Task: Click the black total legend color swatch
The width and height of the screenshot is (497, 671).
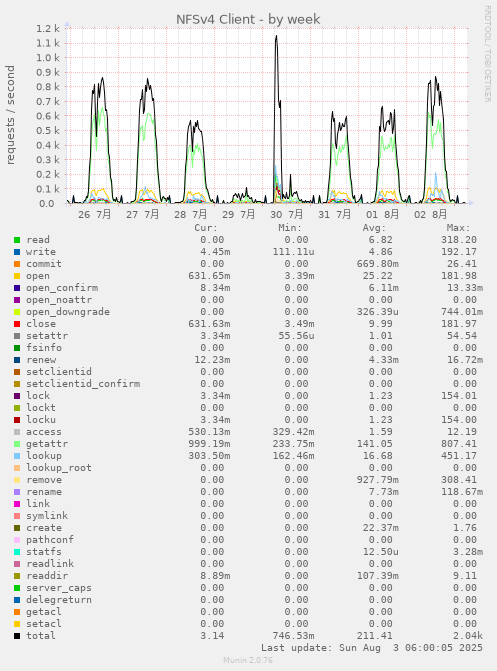Action: point(17,636)
